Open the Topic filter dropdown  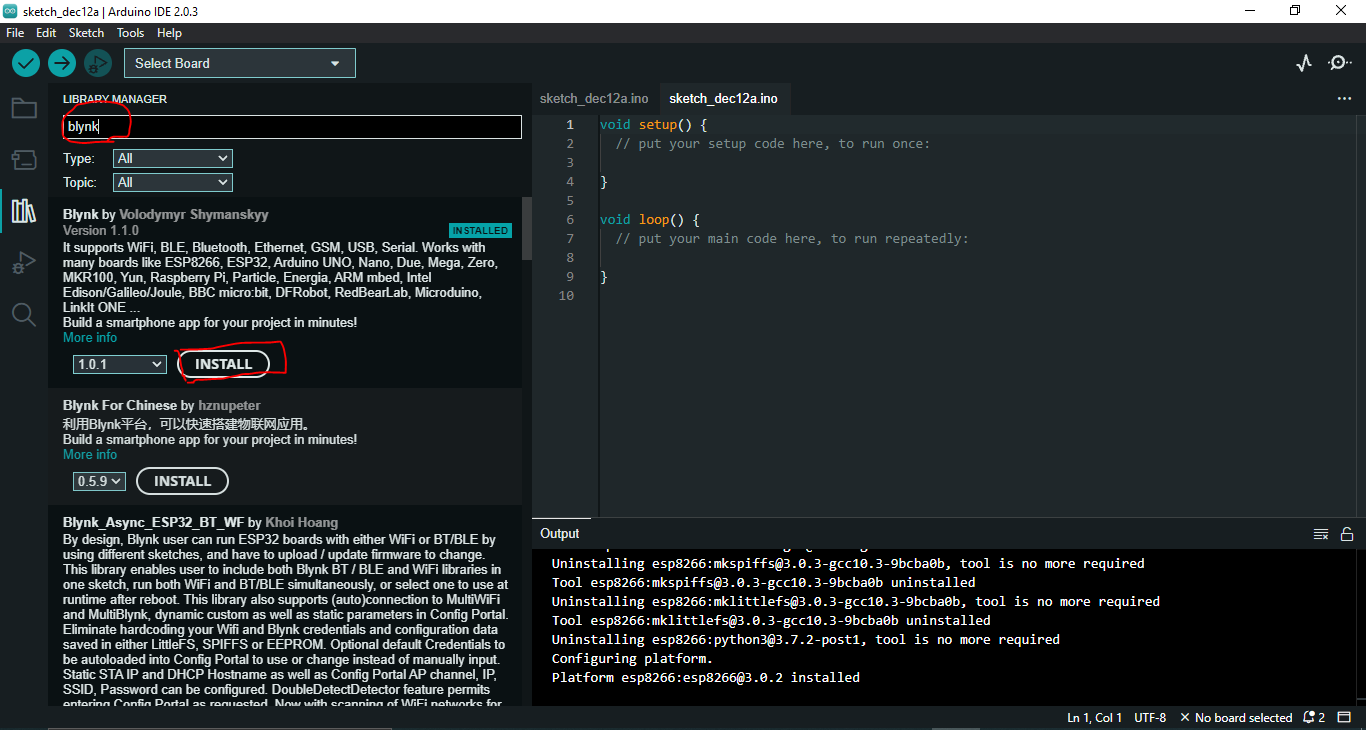(173, 182)
